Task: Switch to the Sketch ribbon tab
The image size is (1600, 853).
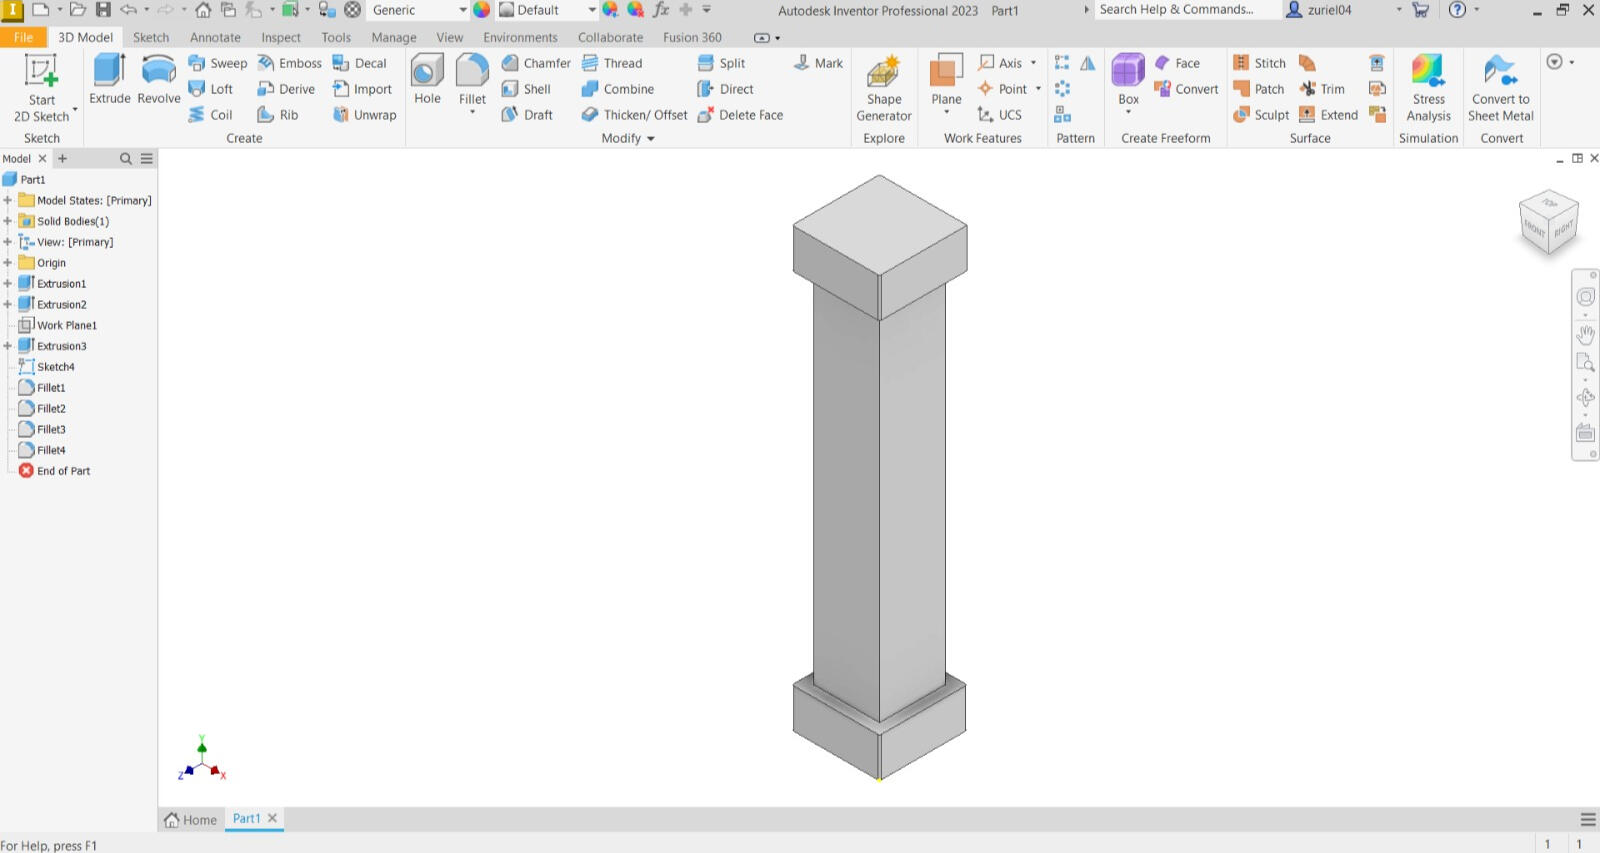Action: [x=151, y=37]
